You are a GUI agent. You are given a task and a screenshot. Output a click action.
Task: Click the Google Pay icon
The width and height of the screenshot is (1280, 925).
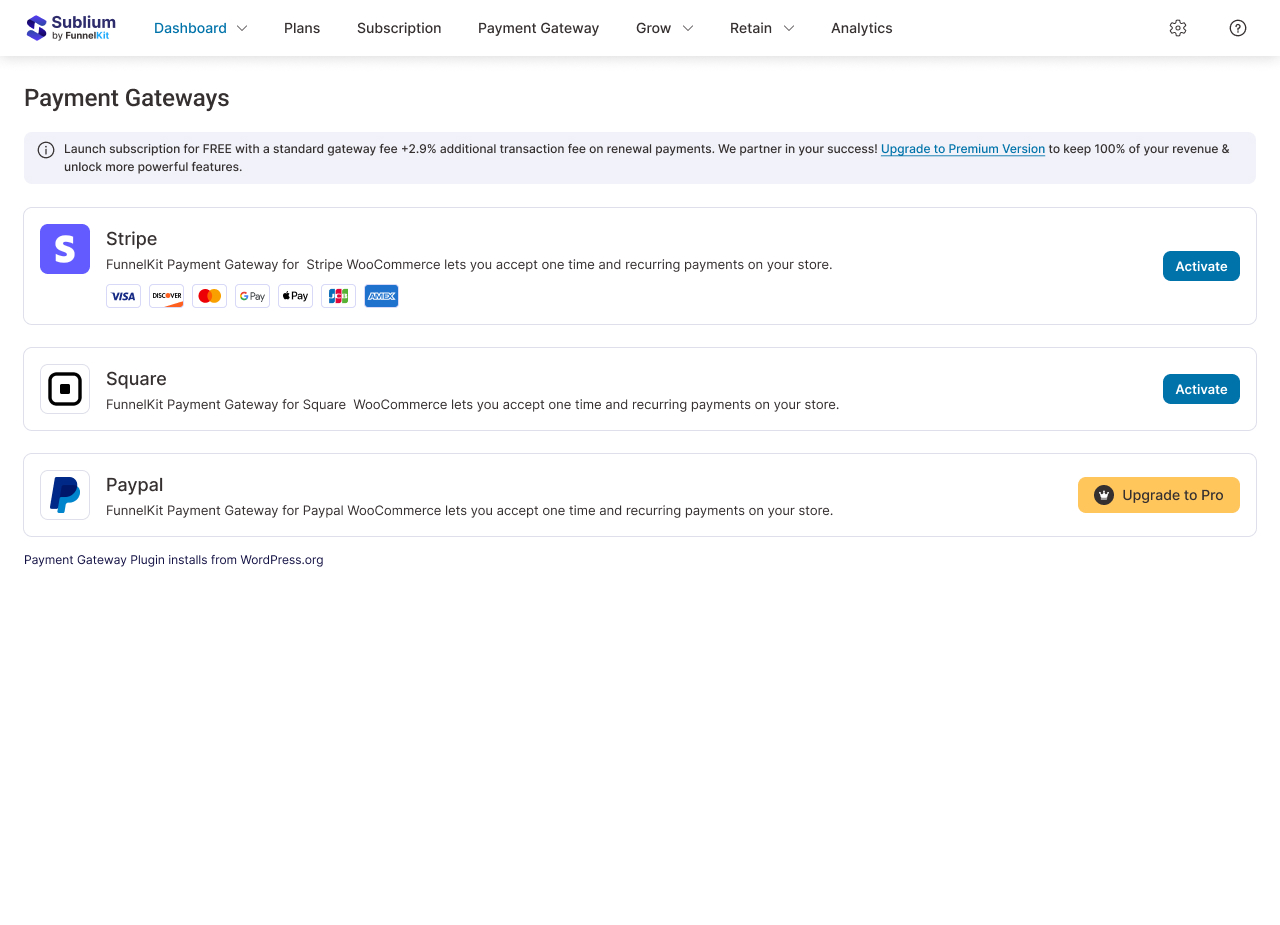[x=252, y=296]
